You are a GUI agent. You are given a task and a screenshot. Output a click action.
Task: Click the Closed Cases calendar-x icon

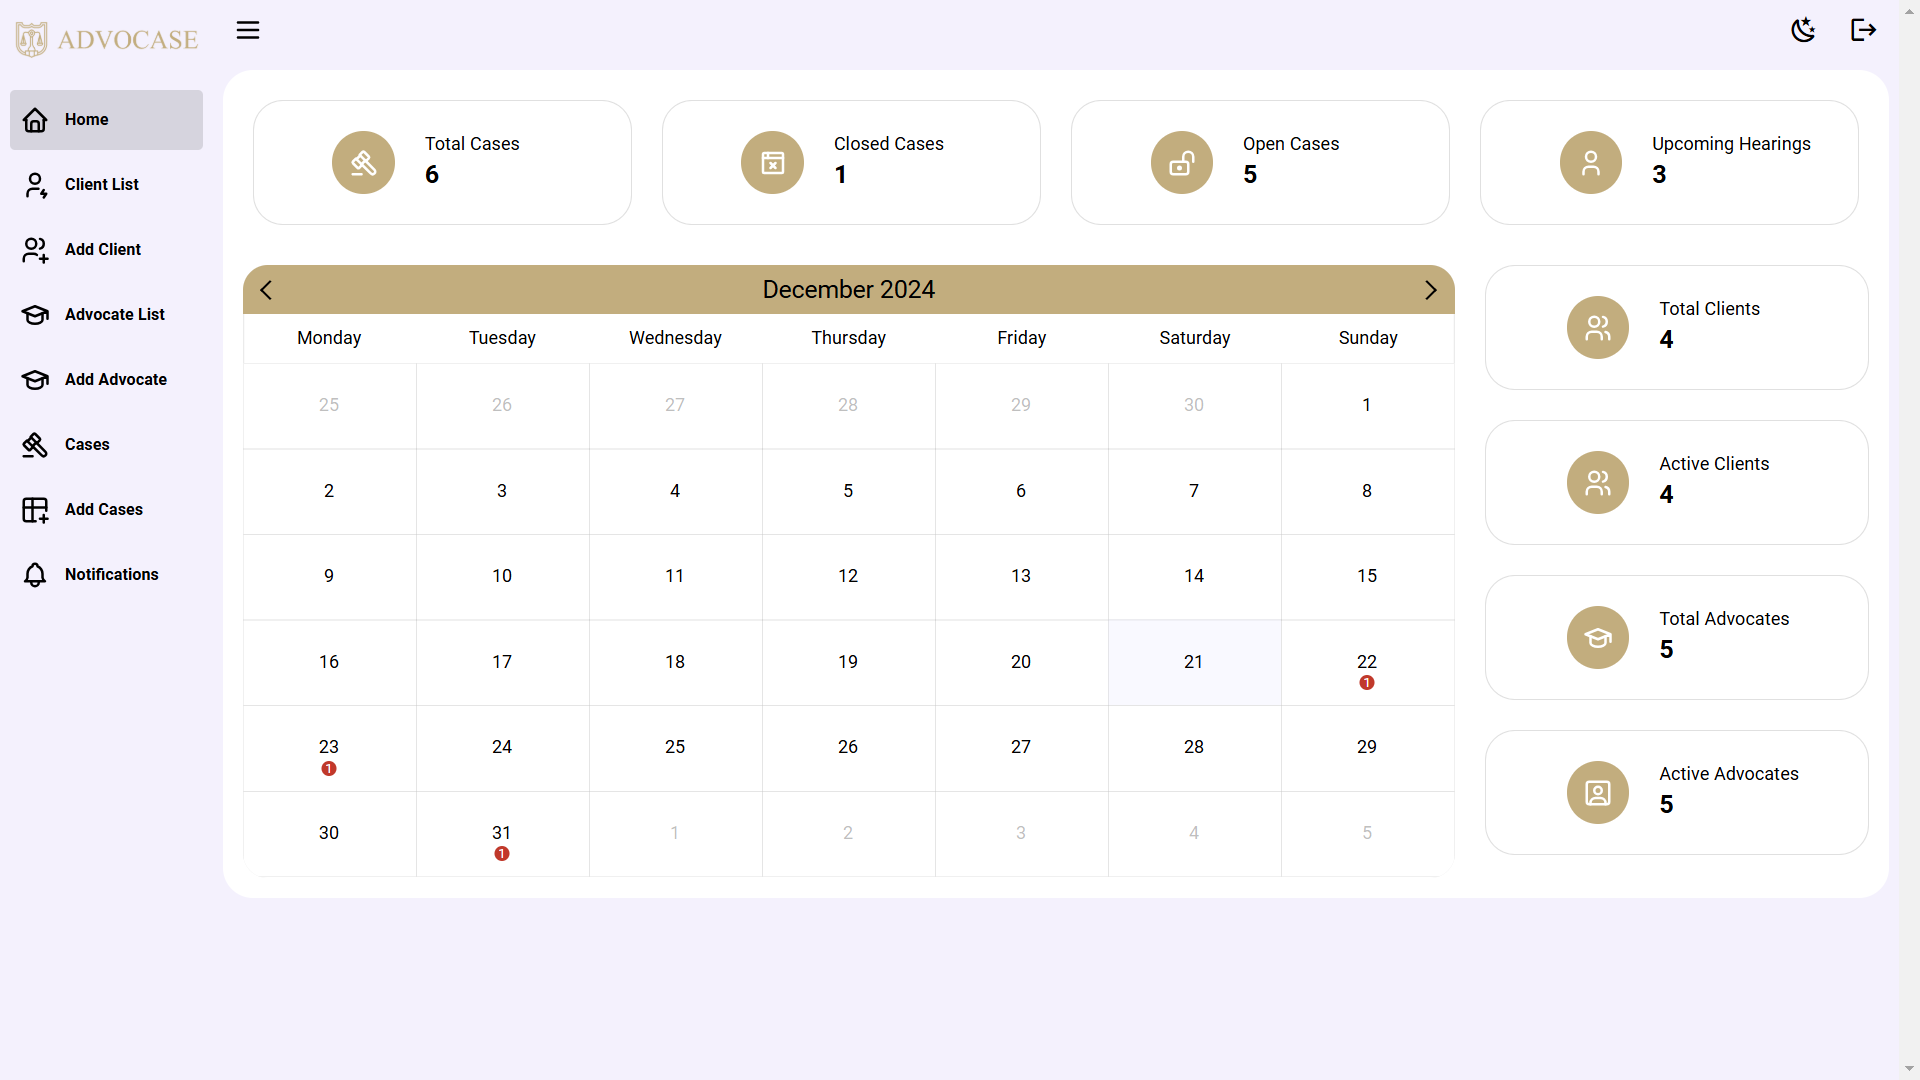point(772,163)
